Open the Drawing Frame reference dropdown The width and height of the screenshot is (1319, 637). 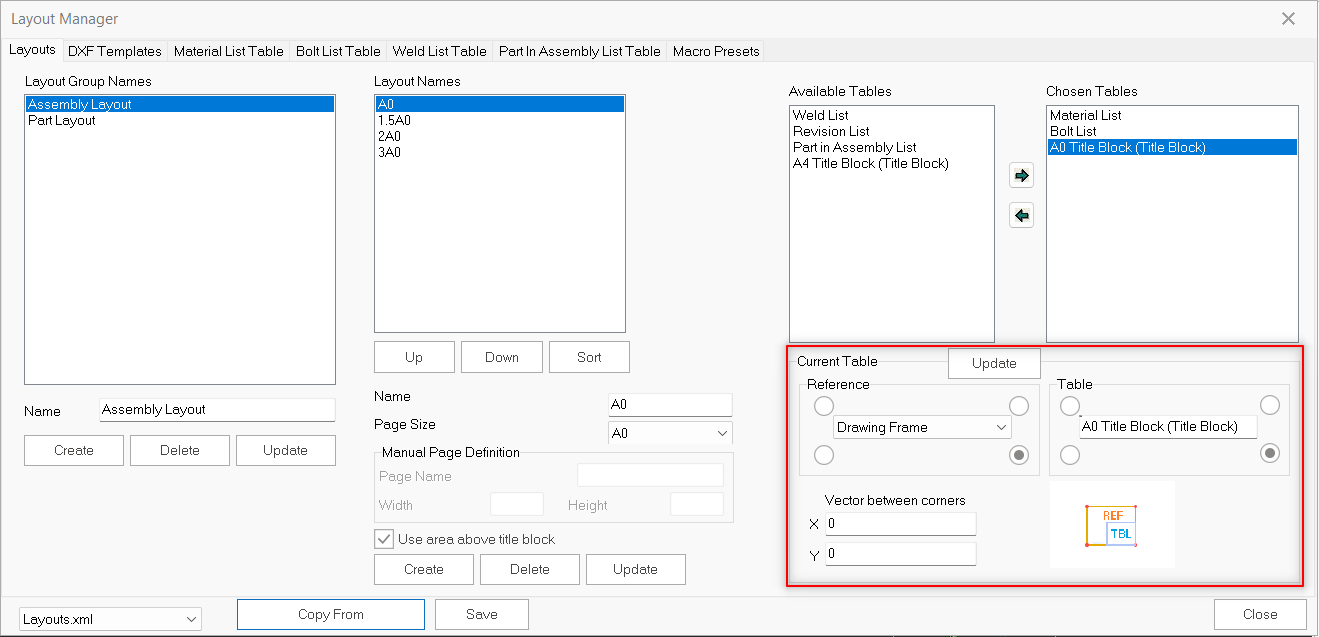click(x=922, y=427)
